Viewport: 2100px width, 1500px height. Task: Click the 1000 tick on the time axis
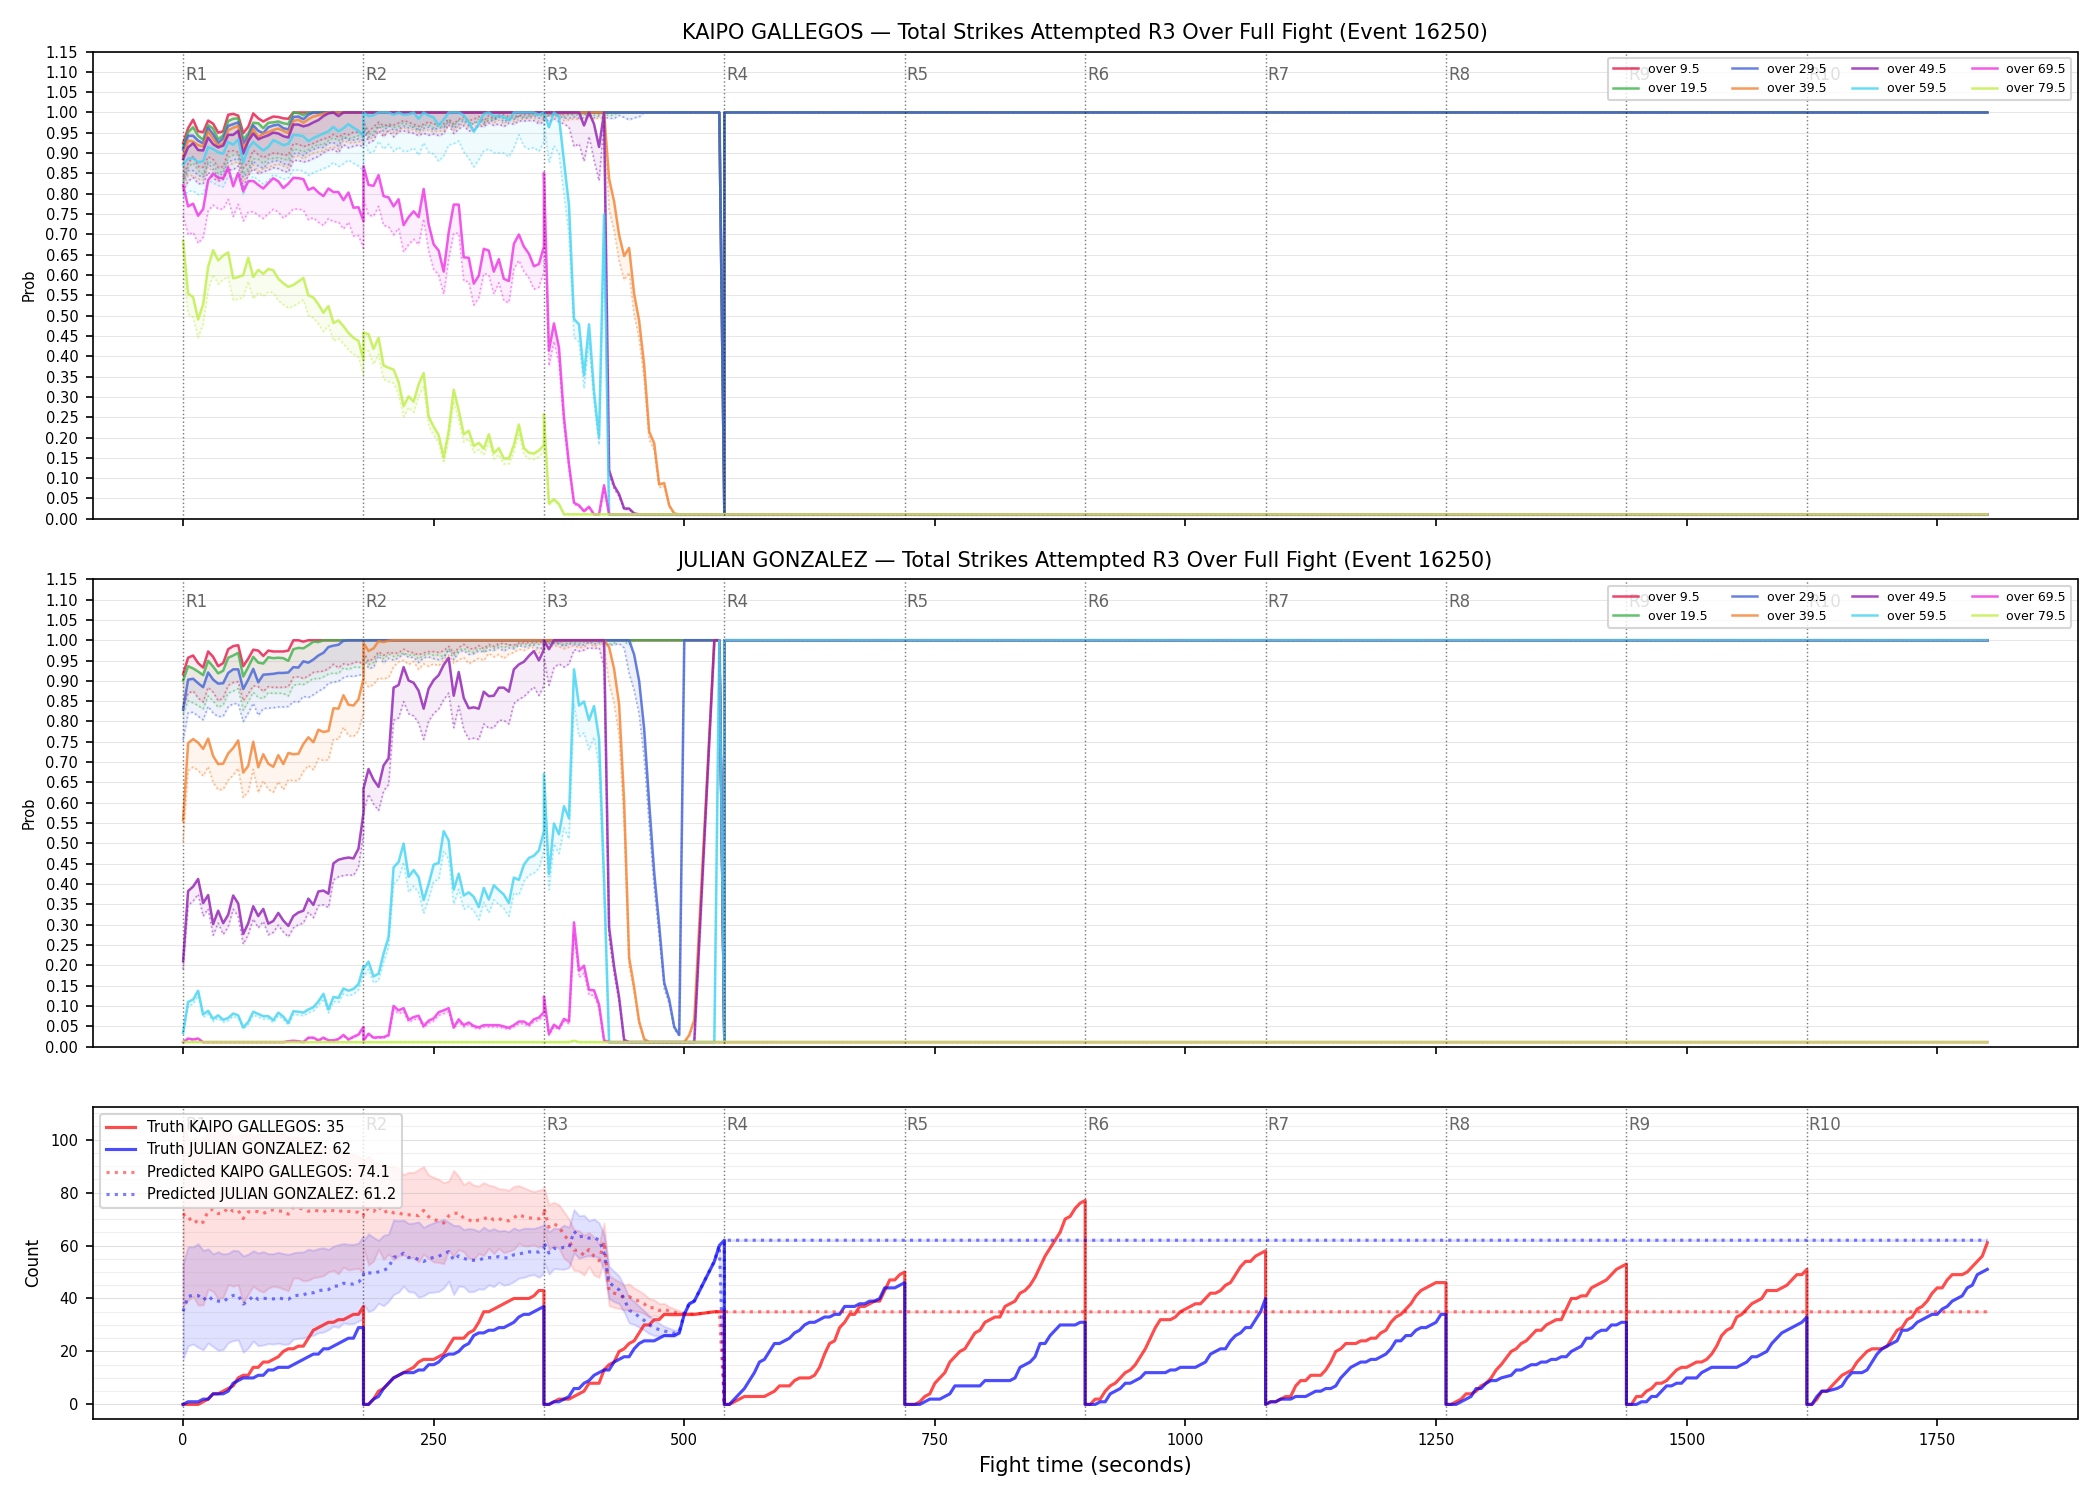click(1185, 1439)
